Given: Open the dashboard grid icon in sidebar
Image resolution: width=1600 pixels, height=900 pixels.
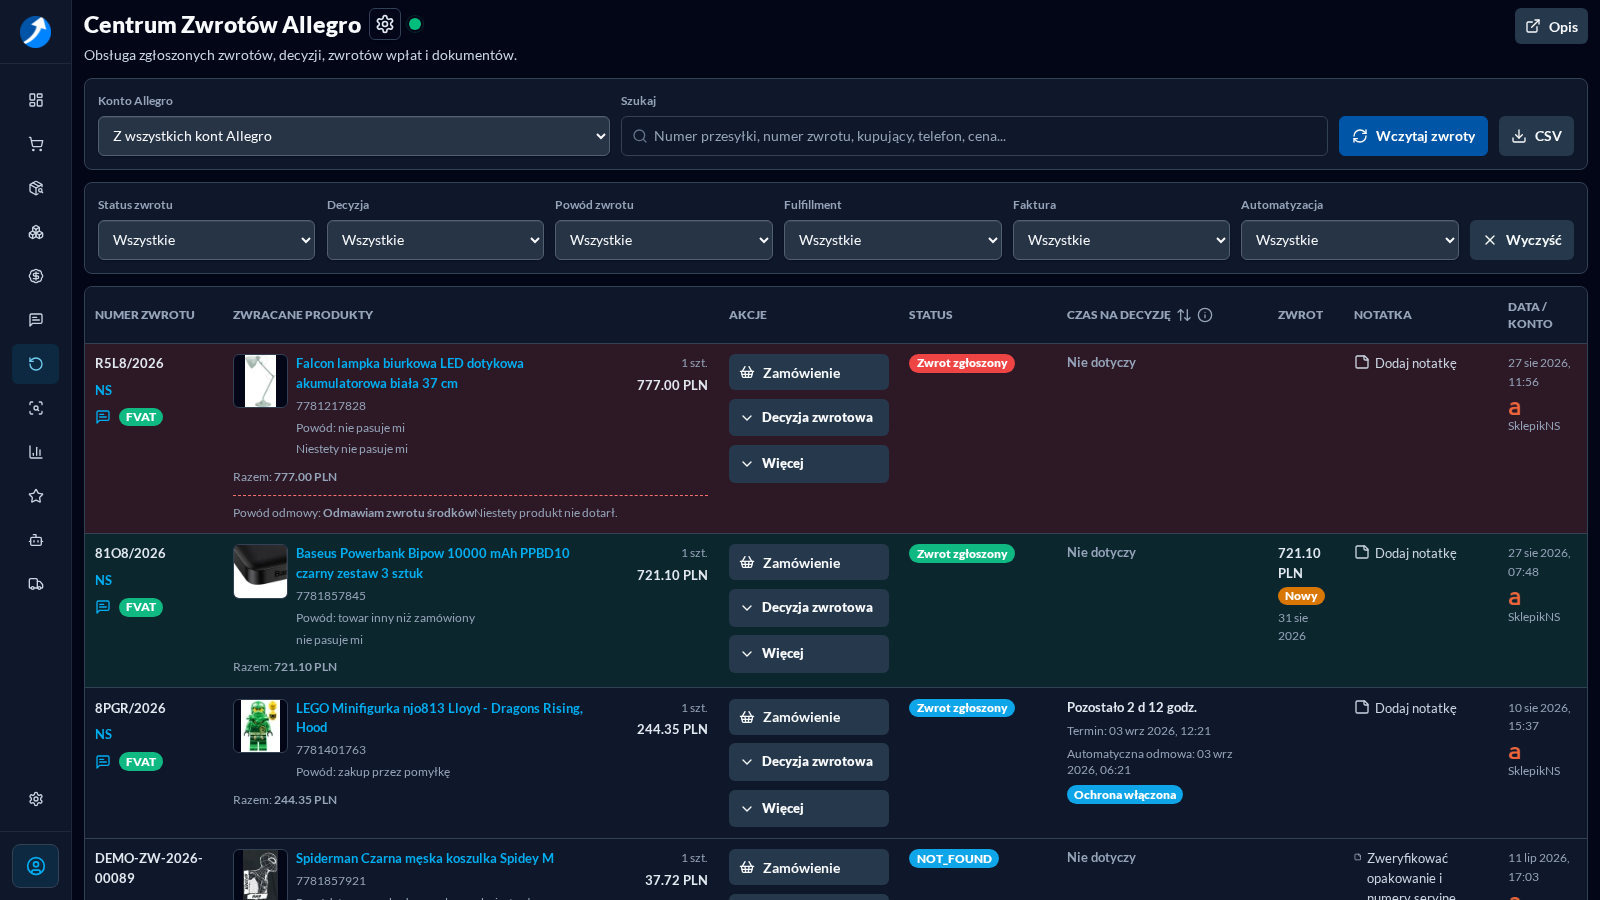Looking at the screenshot, I should 36,100.
